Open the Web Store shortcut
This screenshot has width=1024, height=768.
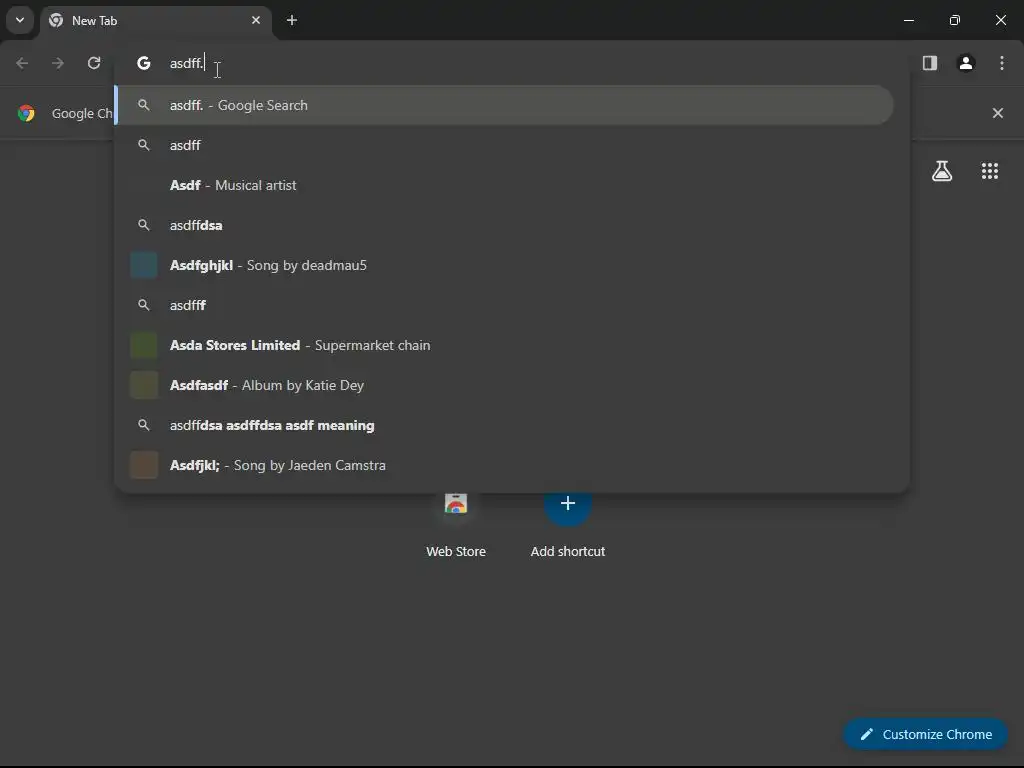(x=456, y=522)
